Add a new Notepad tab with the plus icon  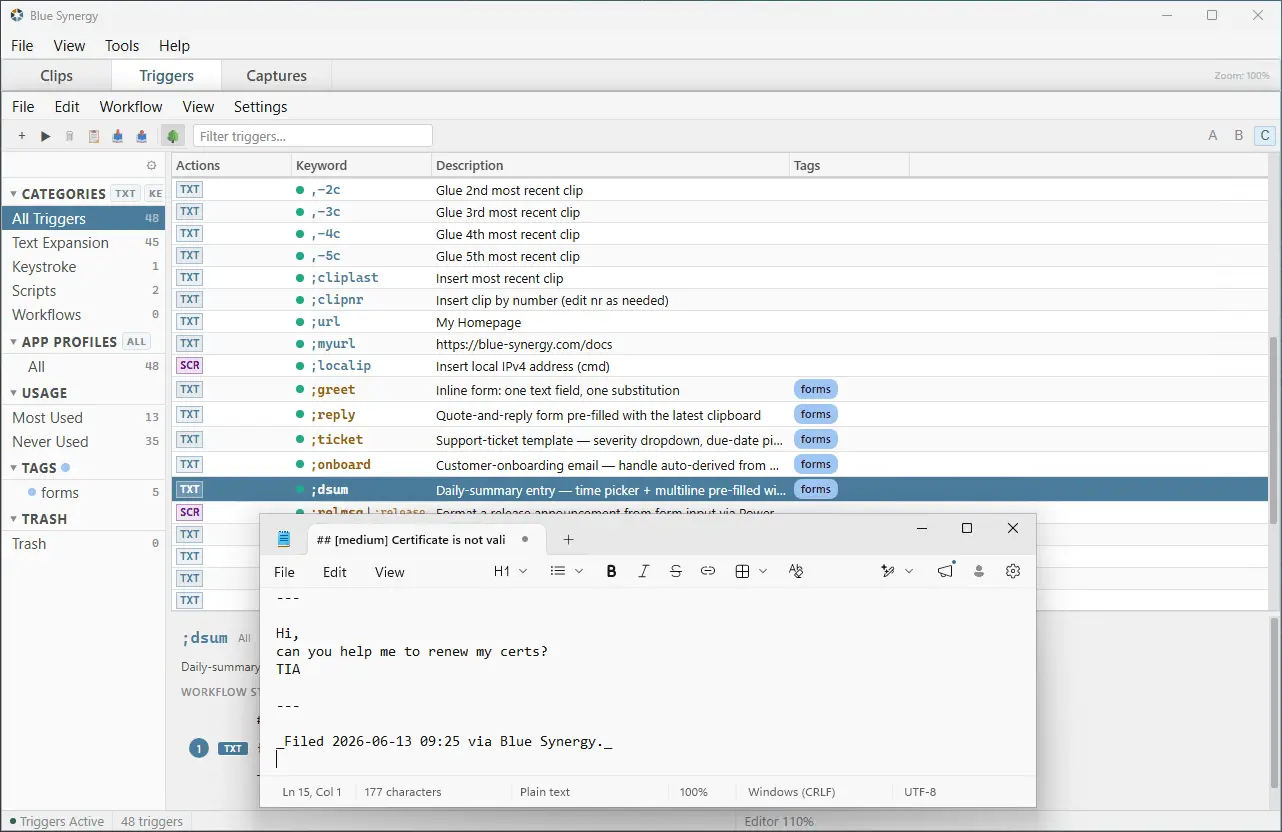[x=568, y=539]
